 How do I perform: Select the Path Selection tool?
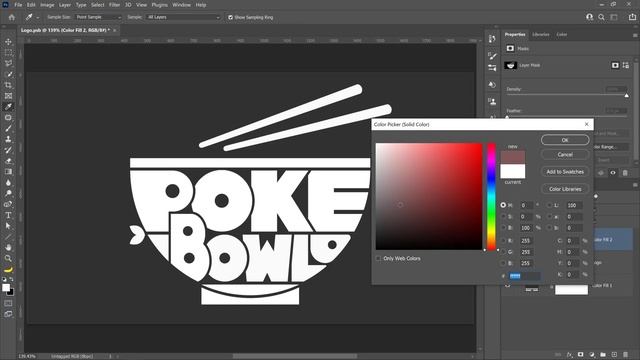click(8, 226)
